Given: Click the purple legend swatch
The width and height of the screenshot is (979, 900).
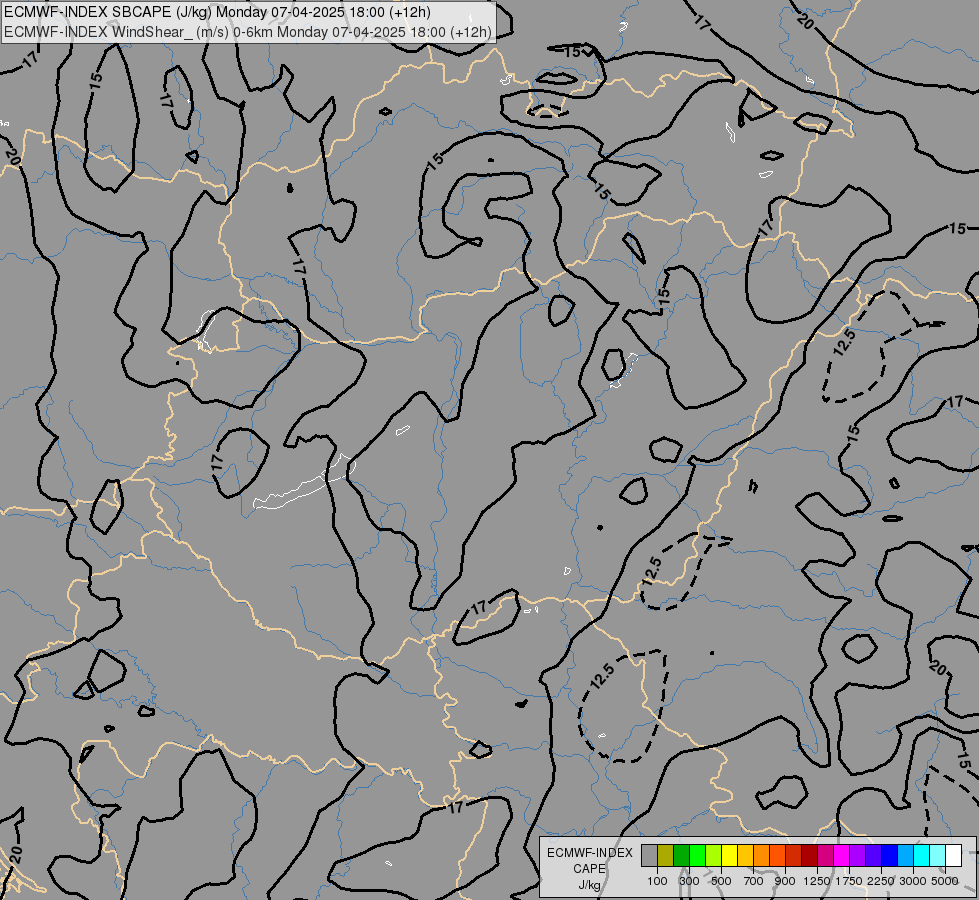Looking at the screenshot, I should pyautogui.click(x=857, y=855).
